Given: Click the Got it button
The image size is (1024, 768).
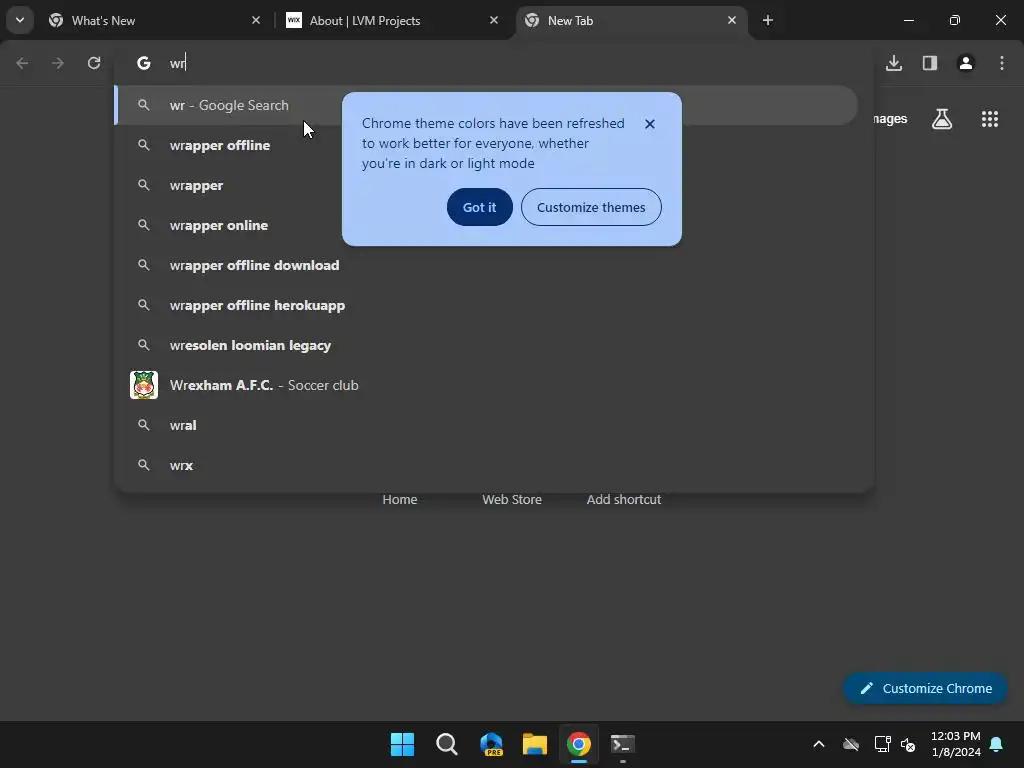Looking at the screenshot, I should coord(479,207).
